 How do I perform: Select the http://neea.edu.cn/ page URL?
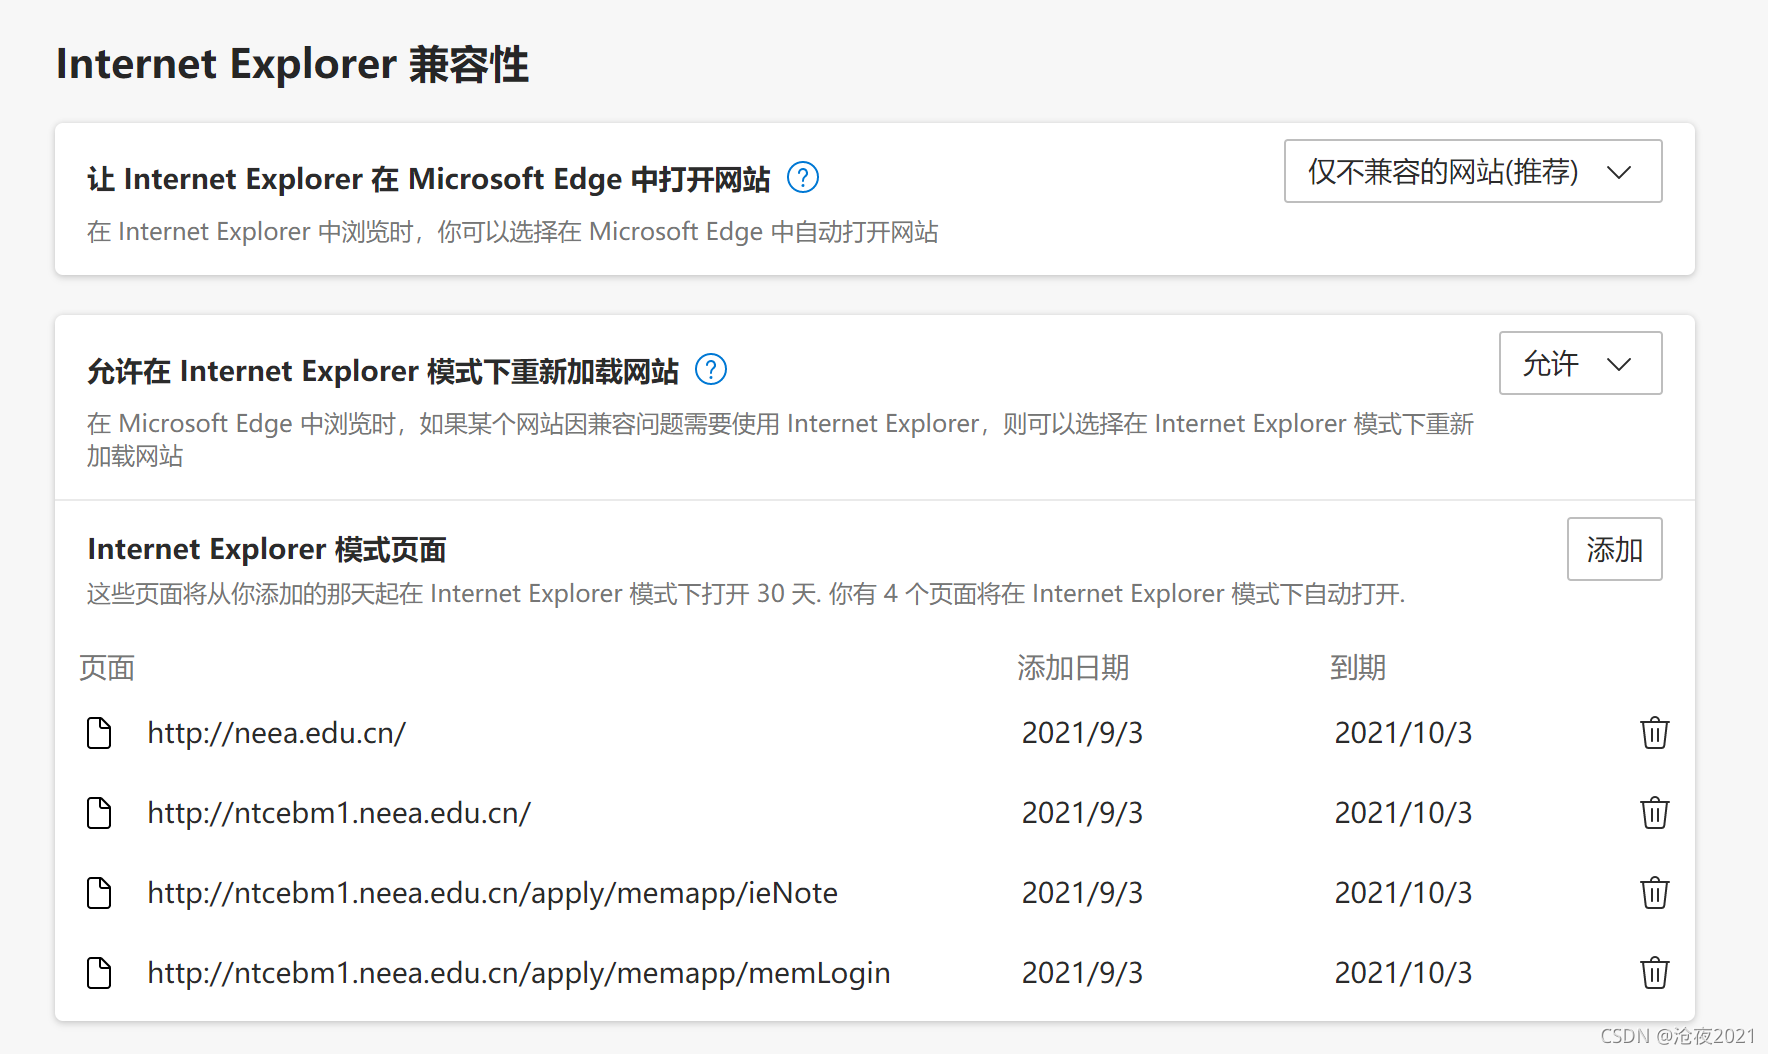click(276, 733)
